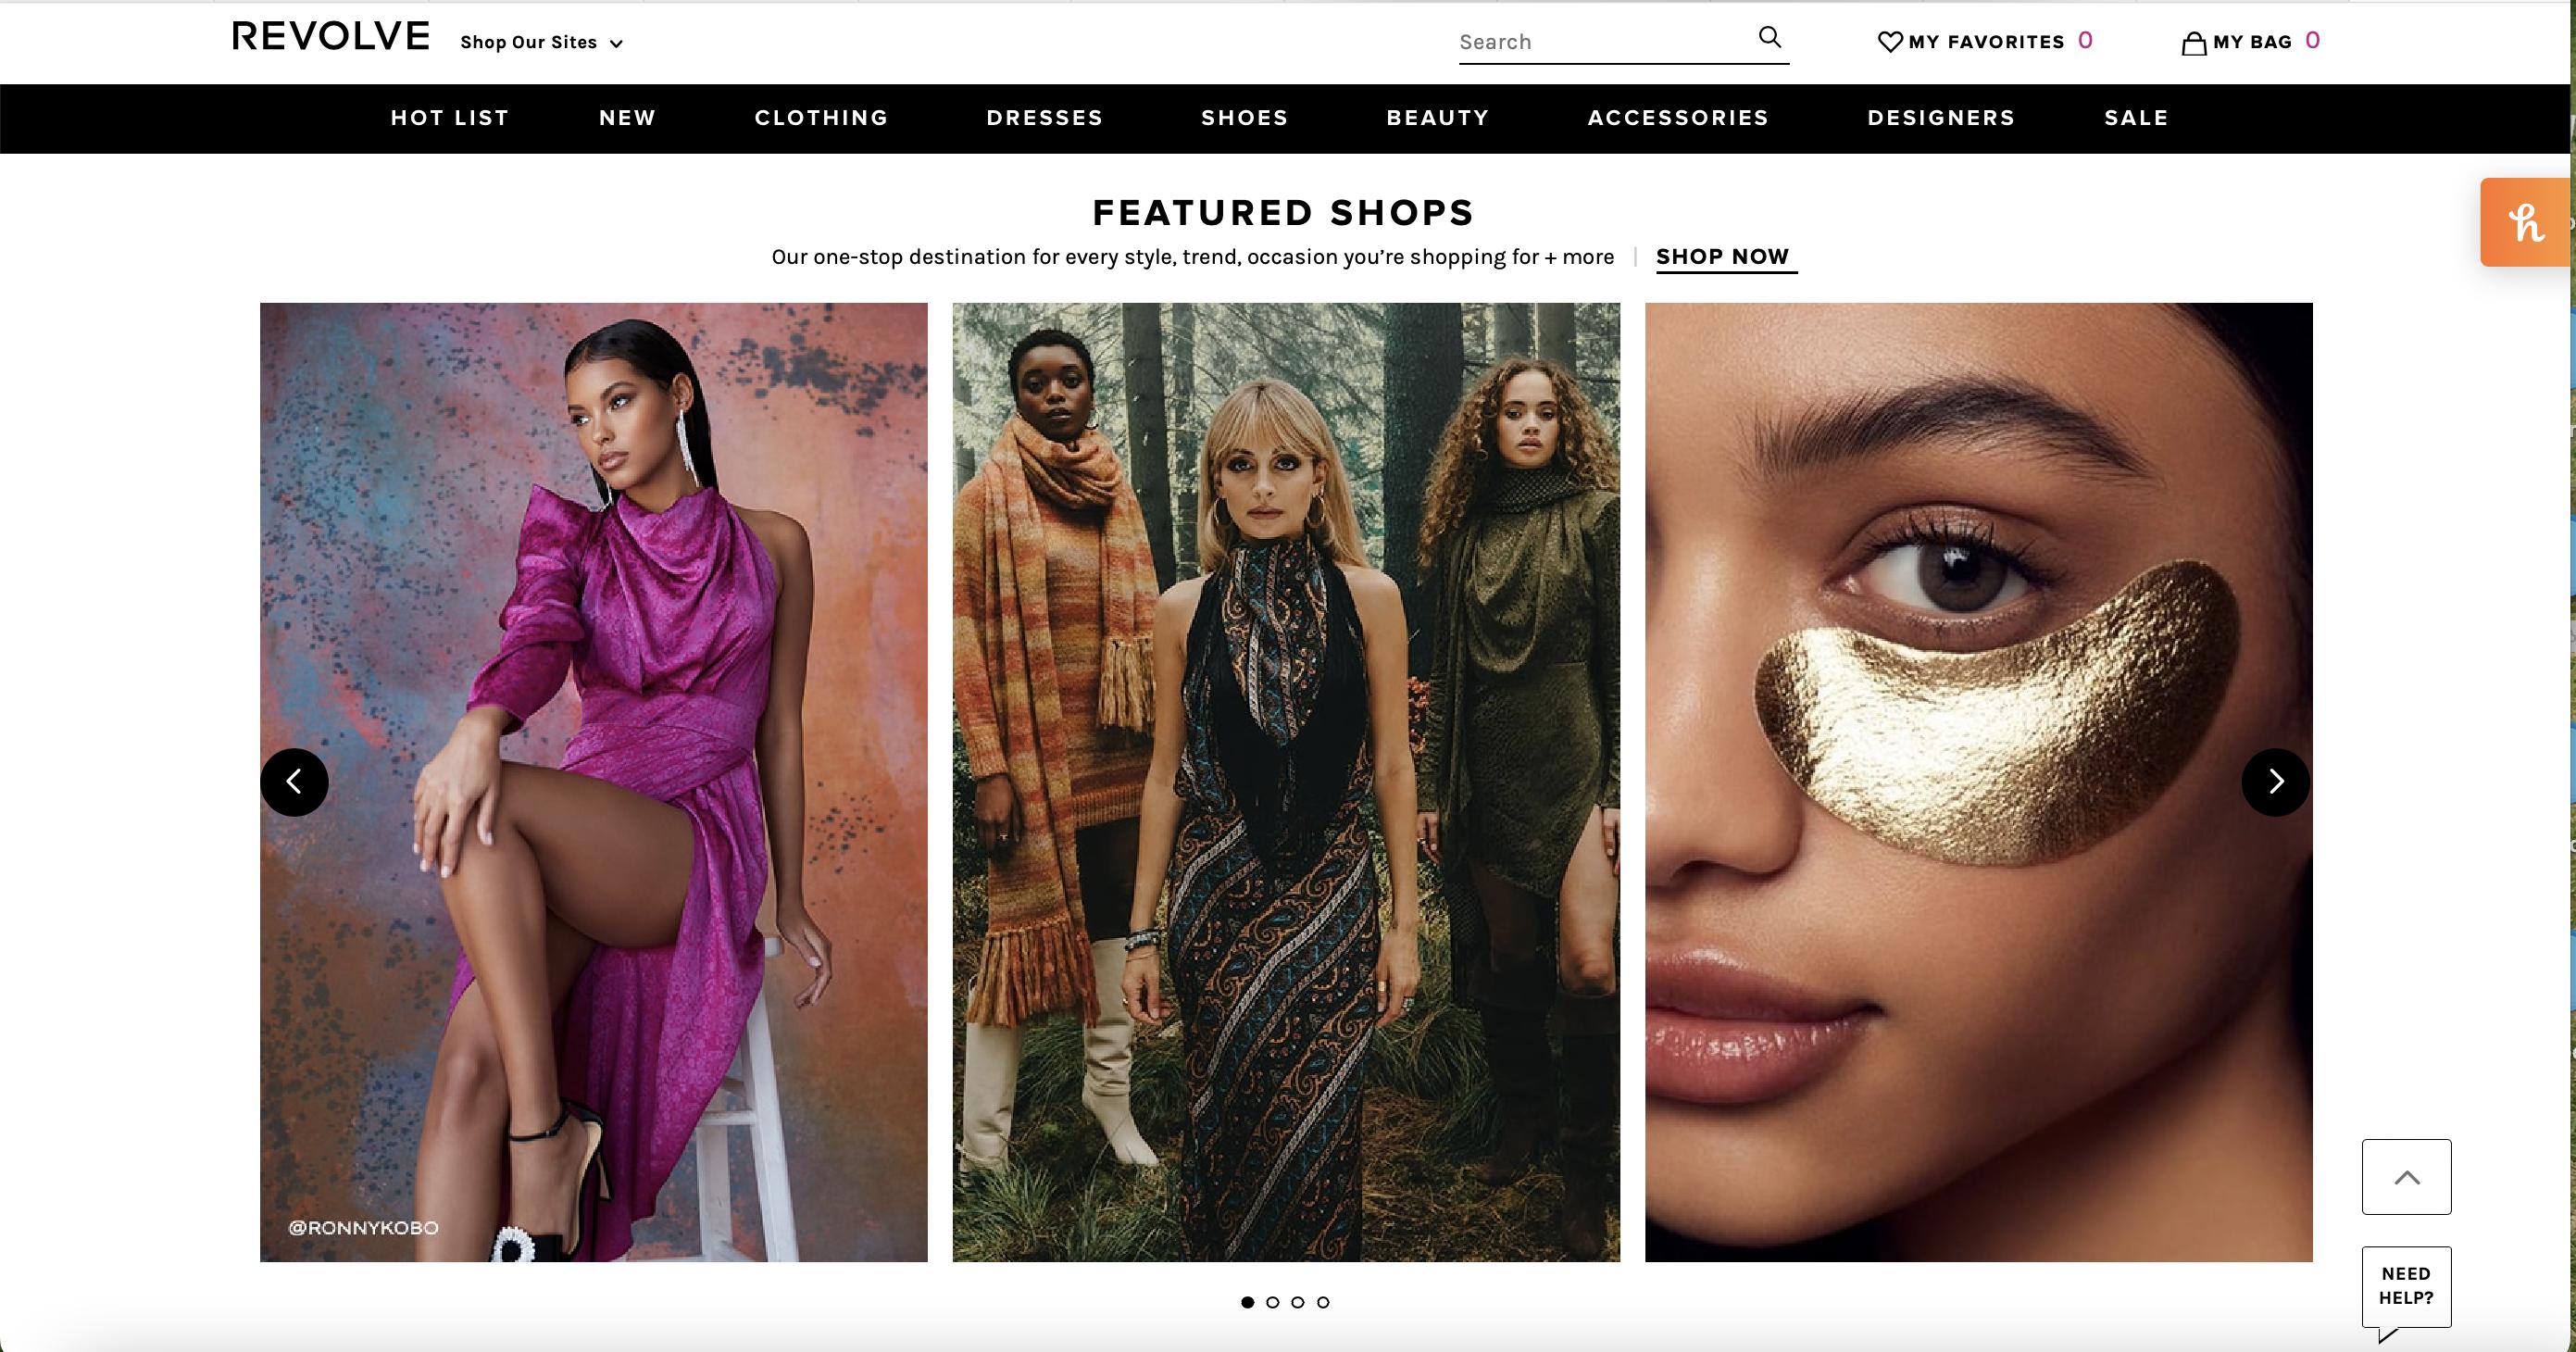The image size is (2576, 1352).
Task: Click the back-to-top arrow button
Action: point(2406,1177)
